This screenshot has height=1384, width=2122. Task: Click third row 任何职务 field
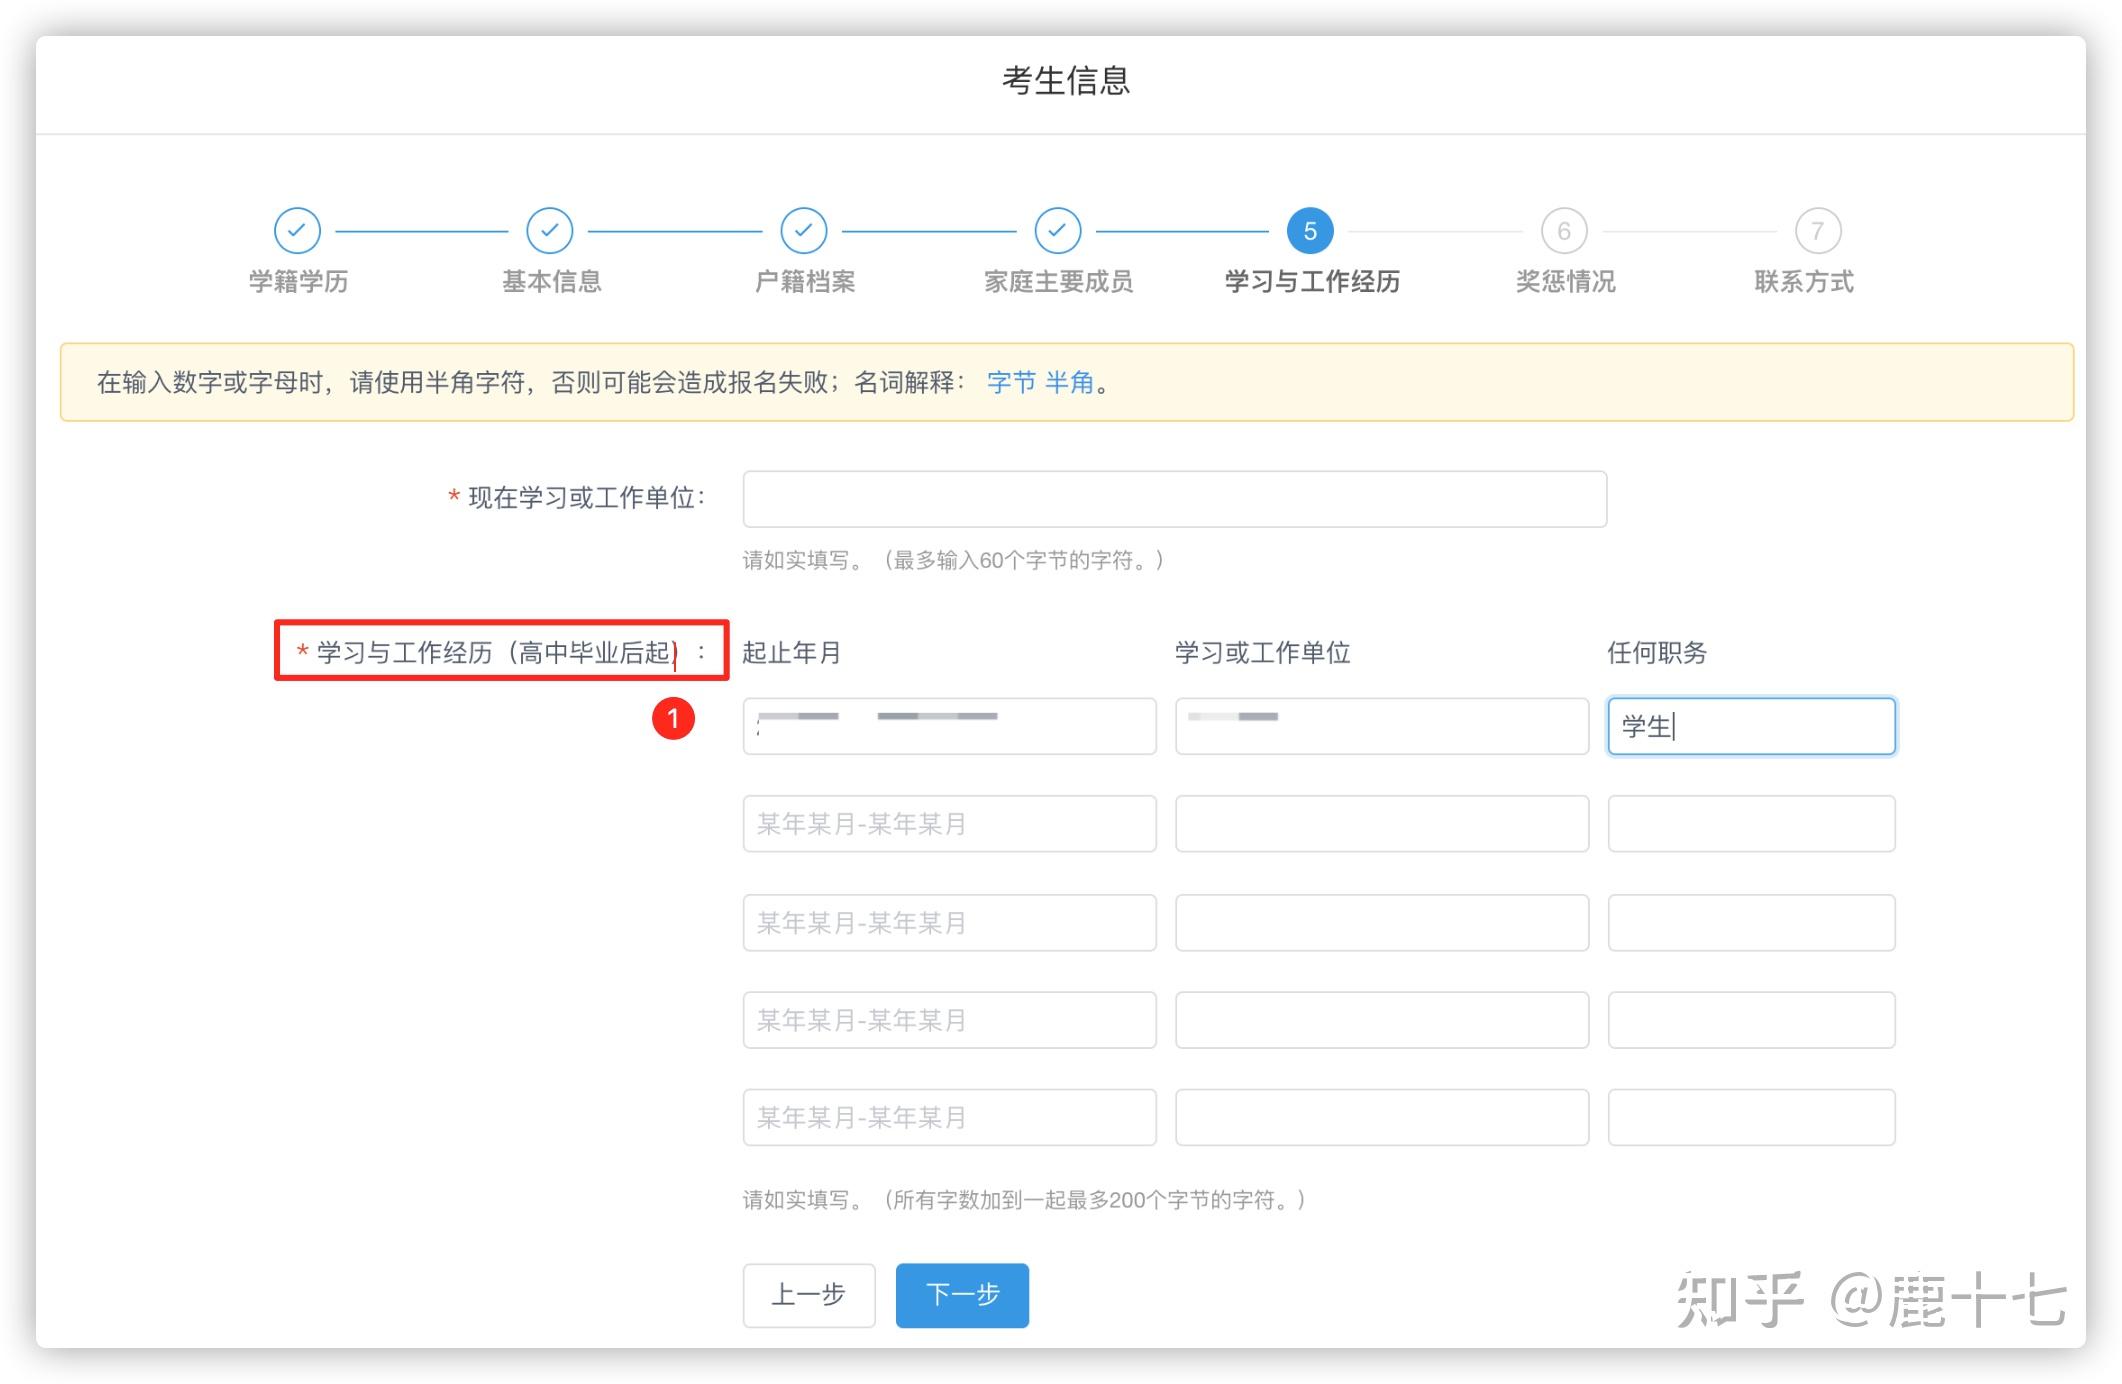(1751, 923)
